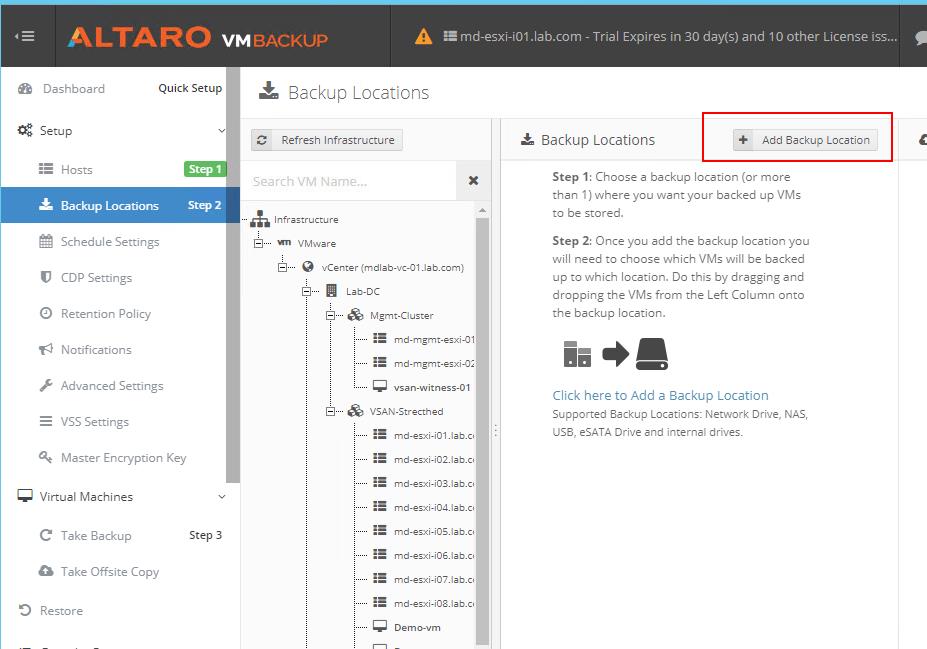The height and width of the screenshot is (649, 927).
Task: Click the license warning triangle icon
Action: 423,37
